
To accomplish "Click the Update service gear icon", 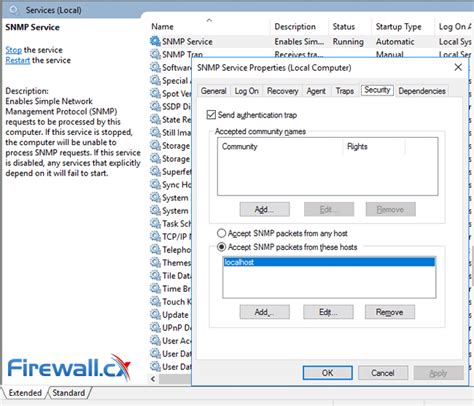I will pyautogui.click(x=155, y=314).
